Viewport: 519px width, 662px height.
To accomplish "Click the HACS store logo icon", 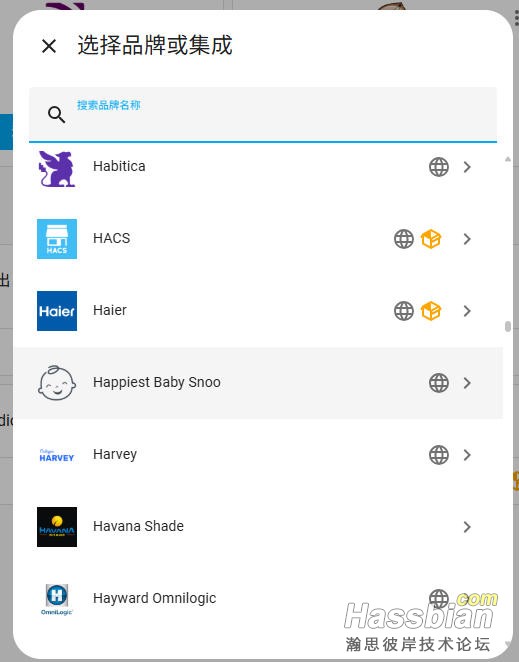I will tap(57, 239).
